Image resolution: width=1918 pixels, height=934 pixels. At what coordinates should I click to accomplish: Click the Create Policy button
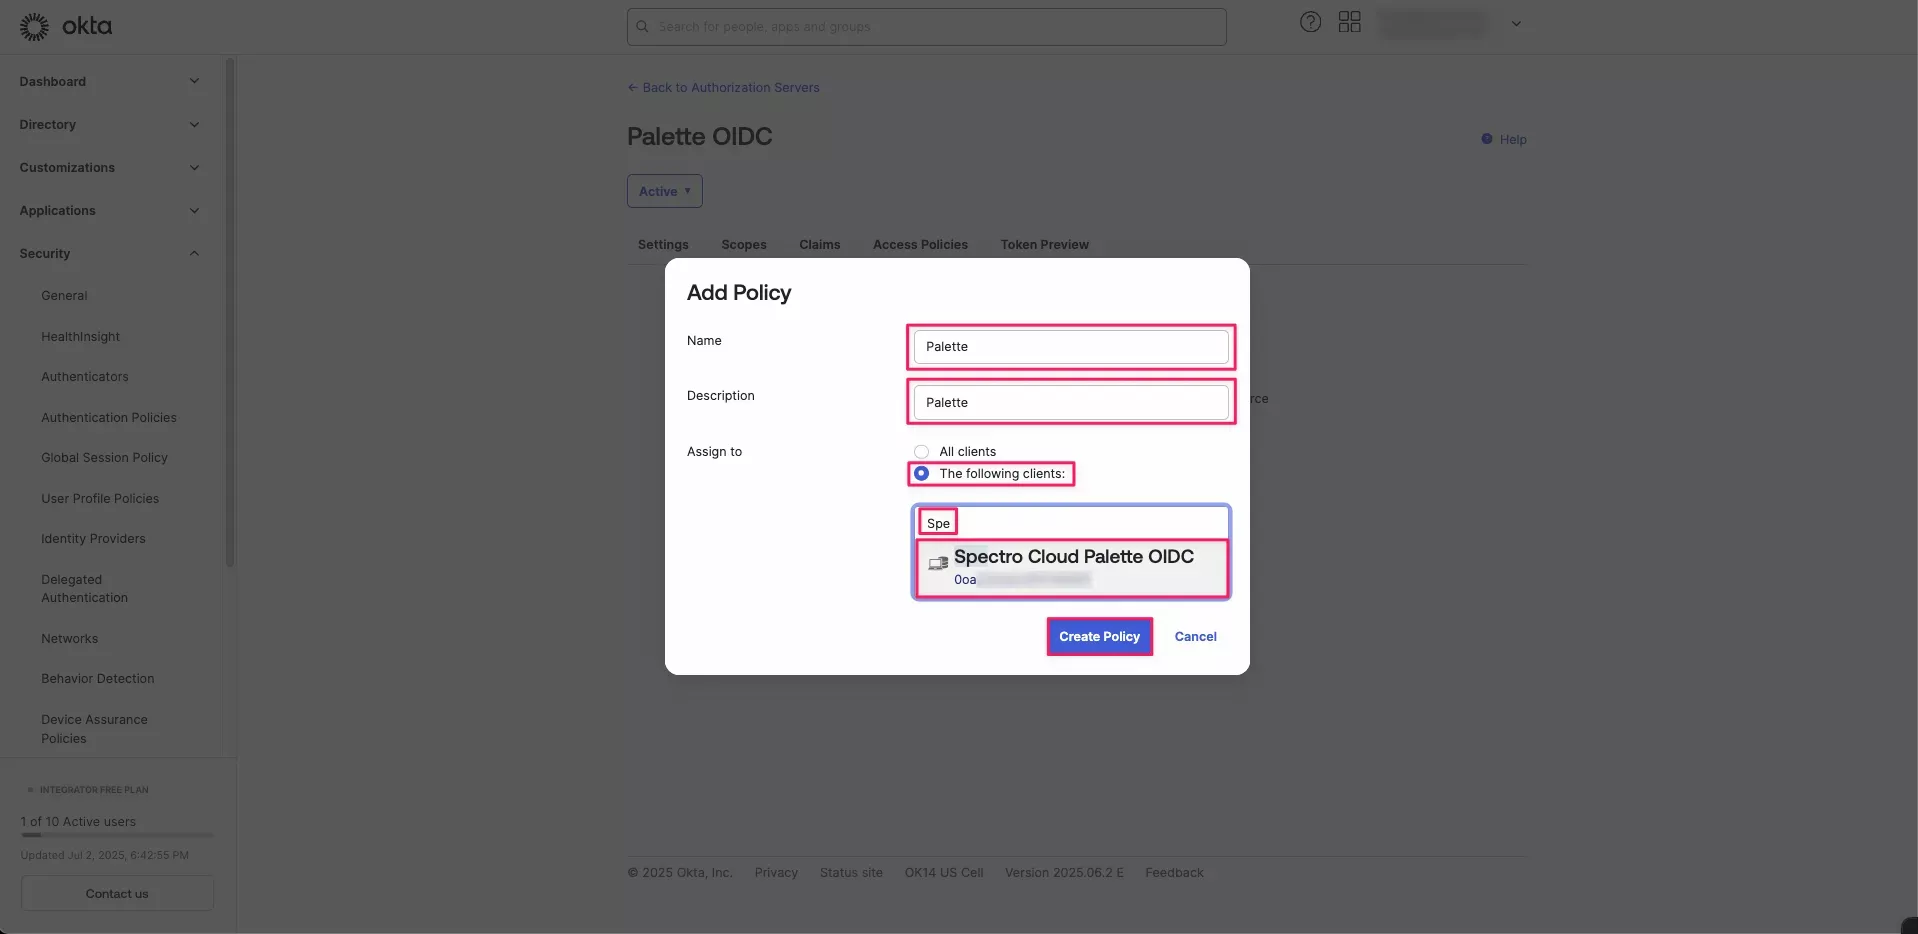click(1099, 636)
